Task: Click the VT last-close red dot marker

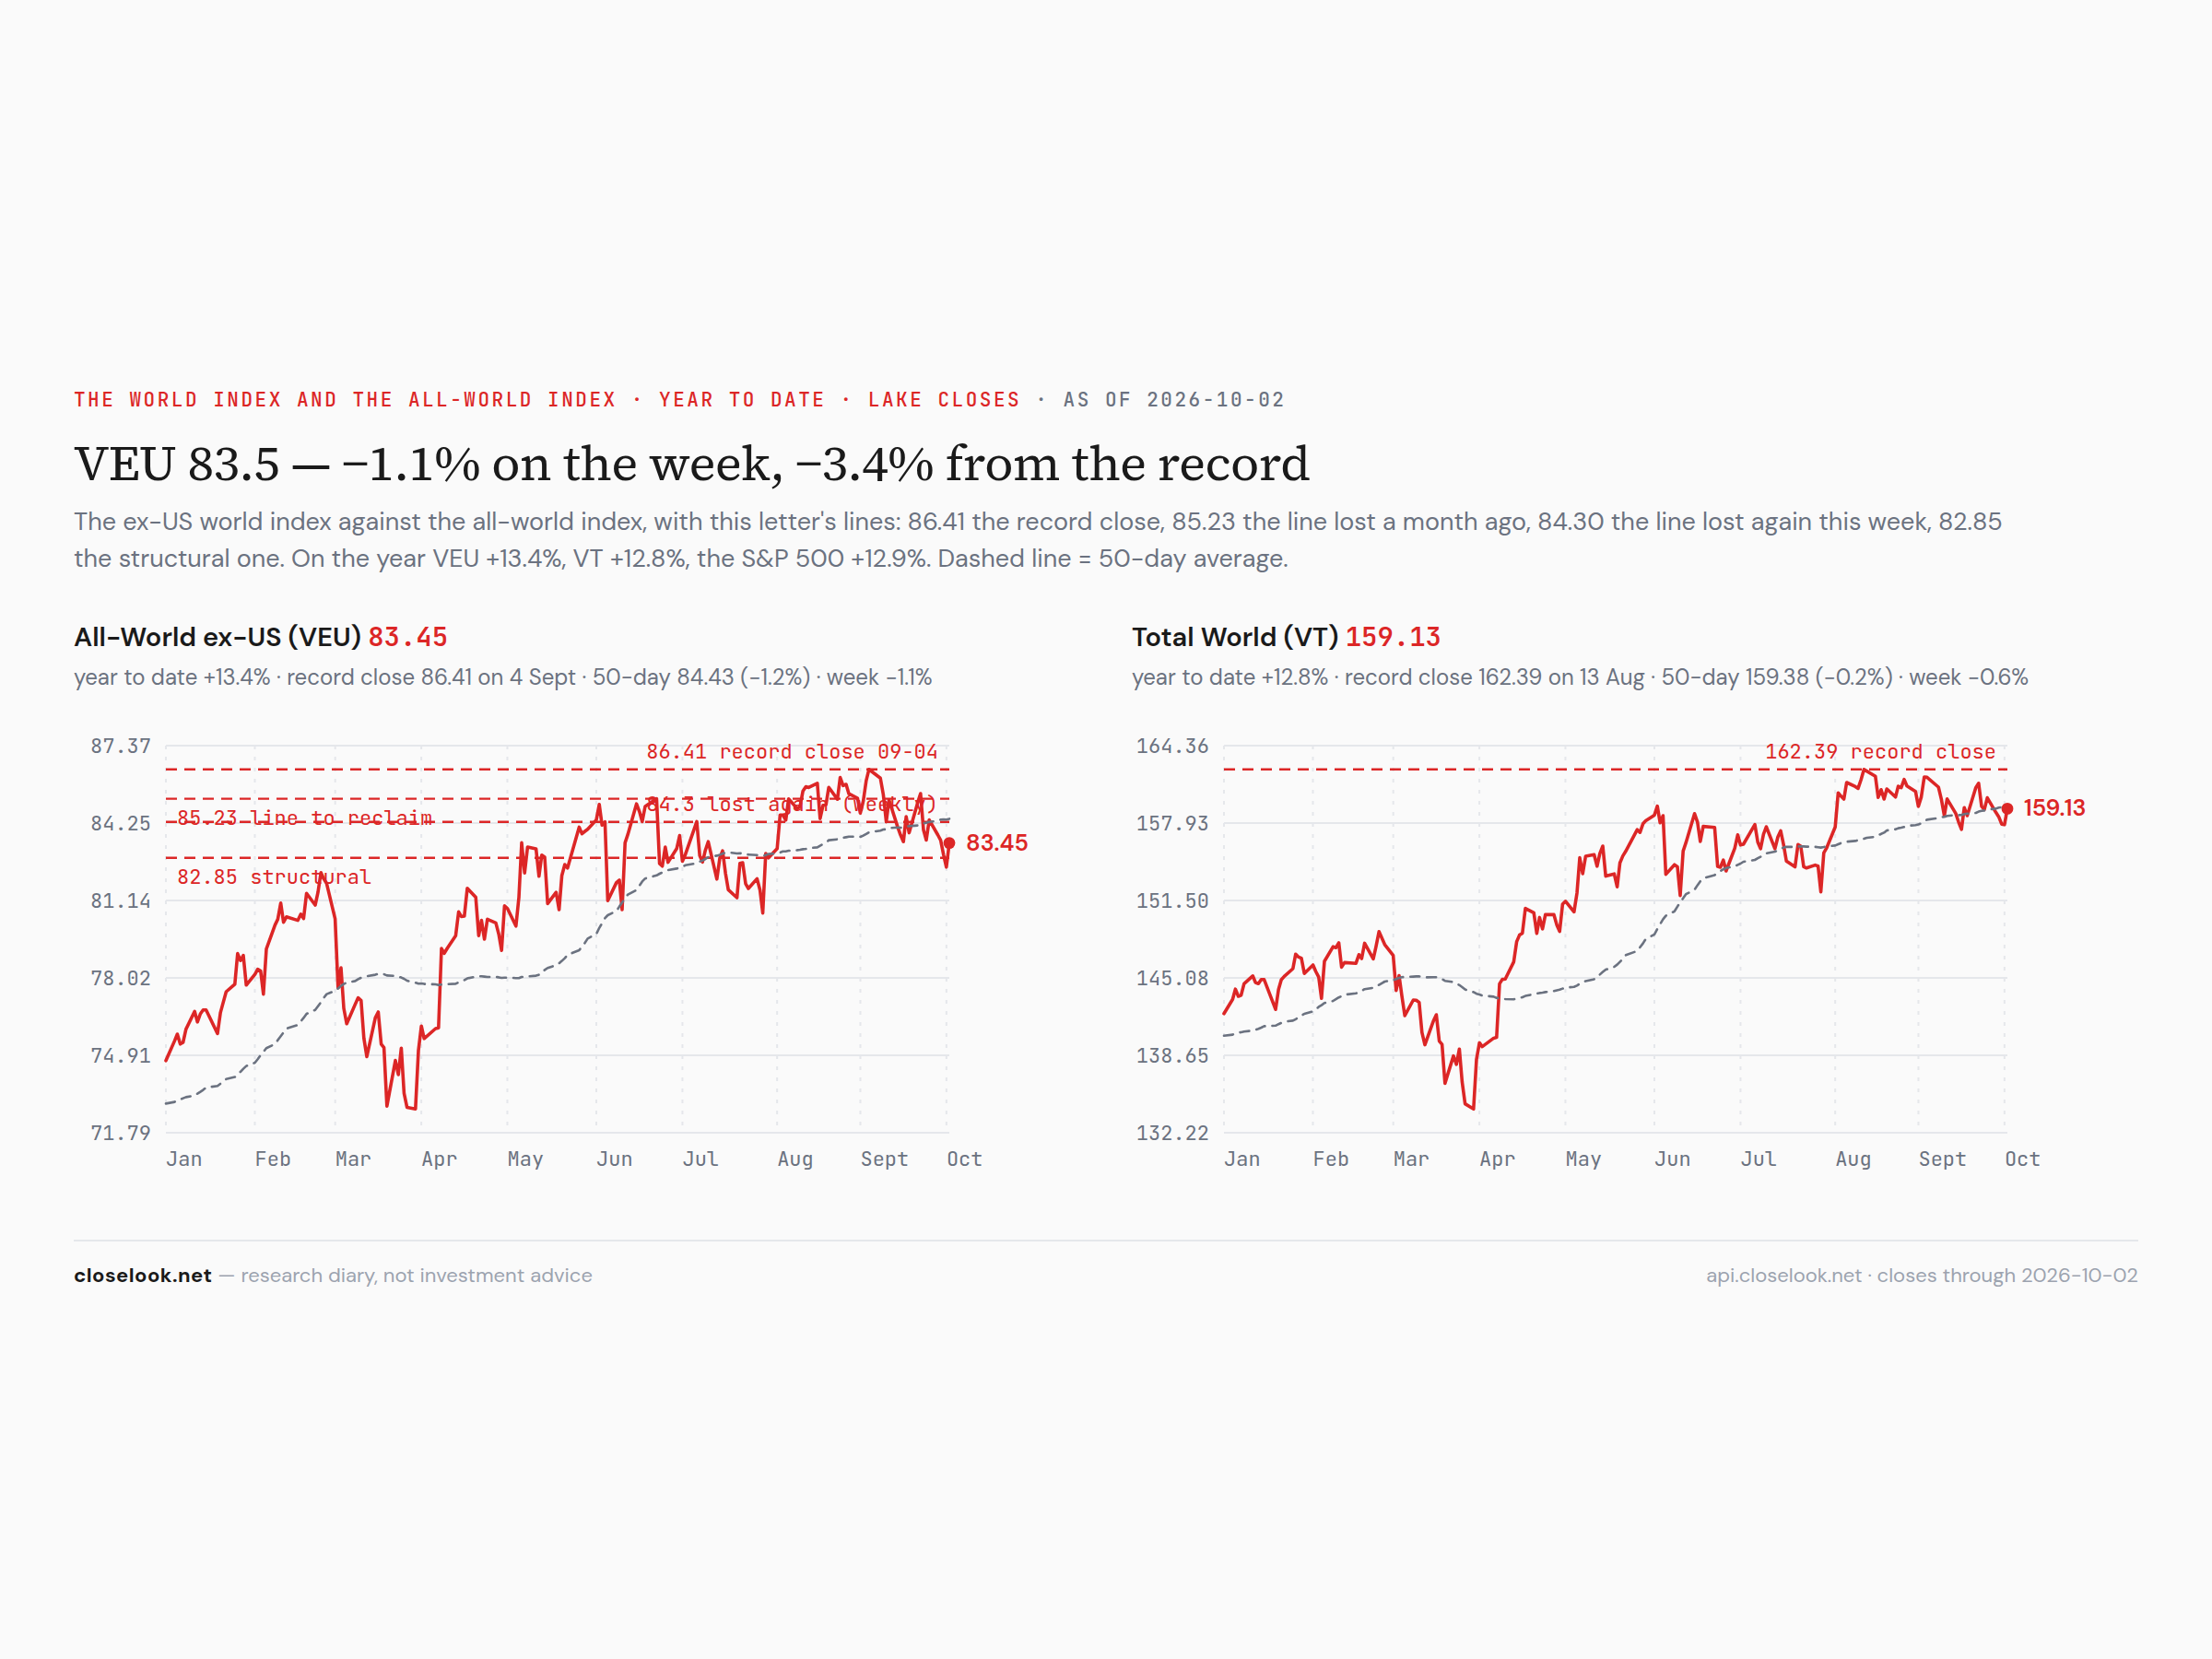Action: [2007, 808]
